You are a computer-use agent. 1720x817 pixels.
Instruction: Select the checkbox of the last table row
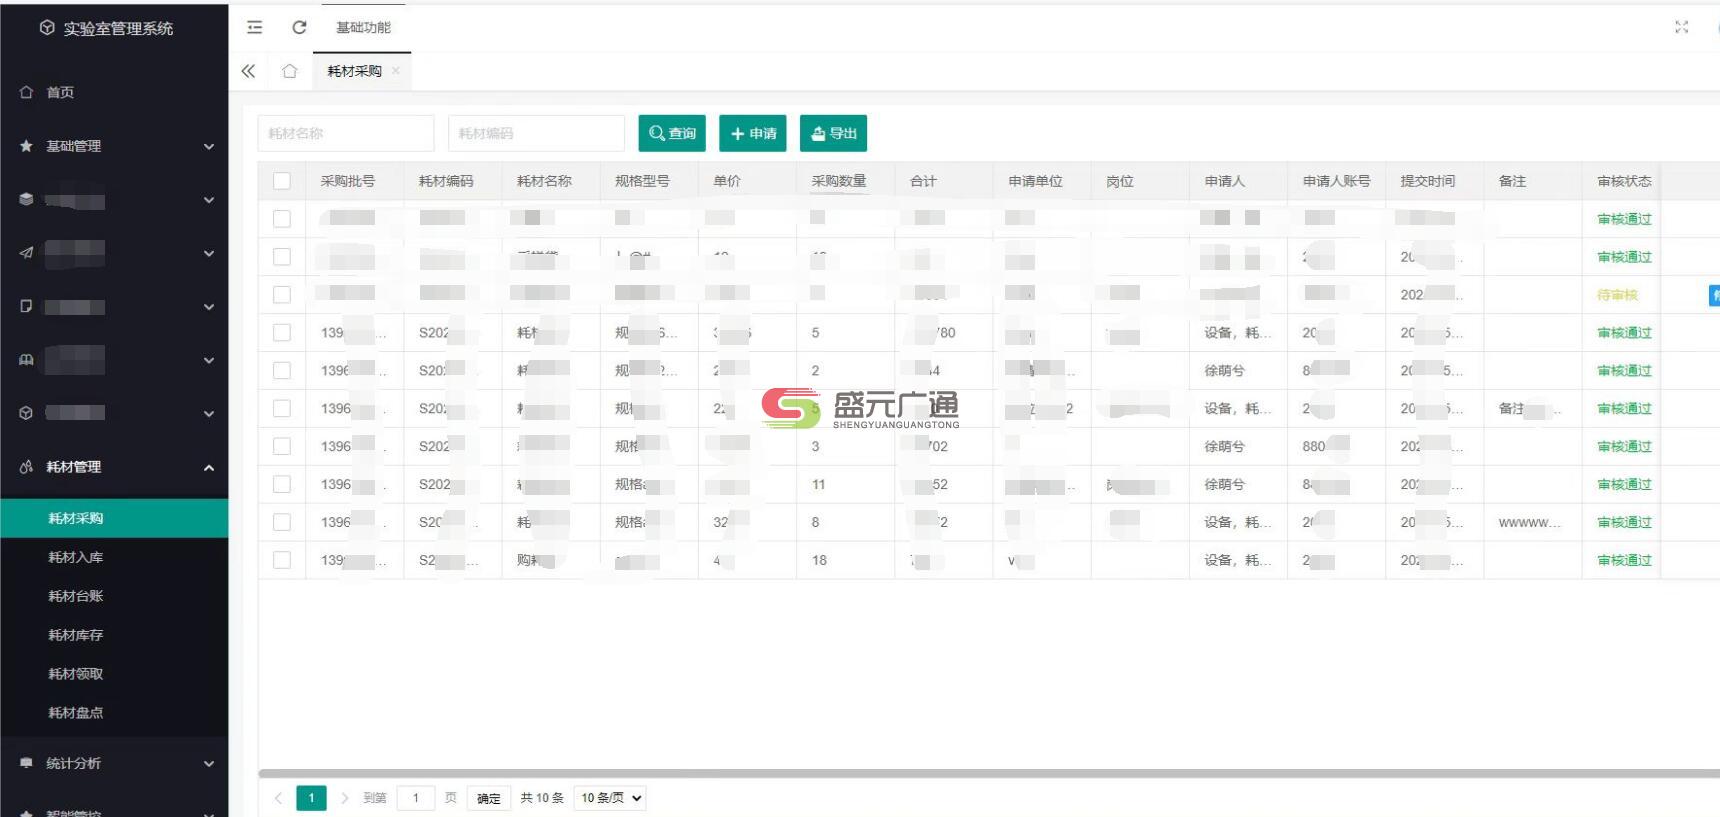click(x=282, y=560)
